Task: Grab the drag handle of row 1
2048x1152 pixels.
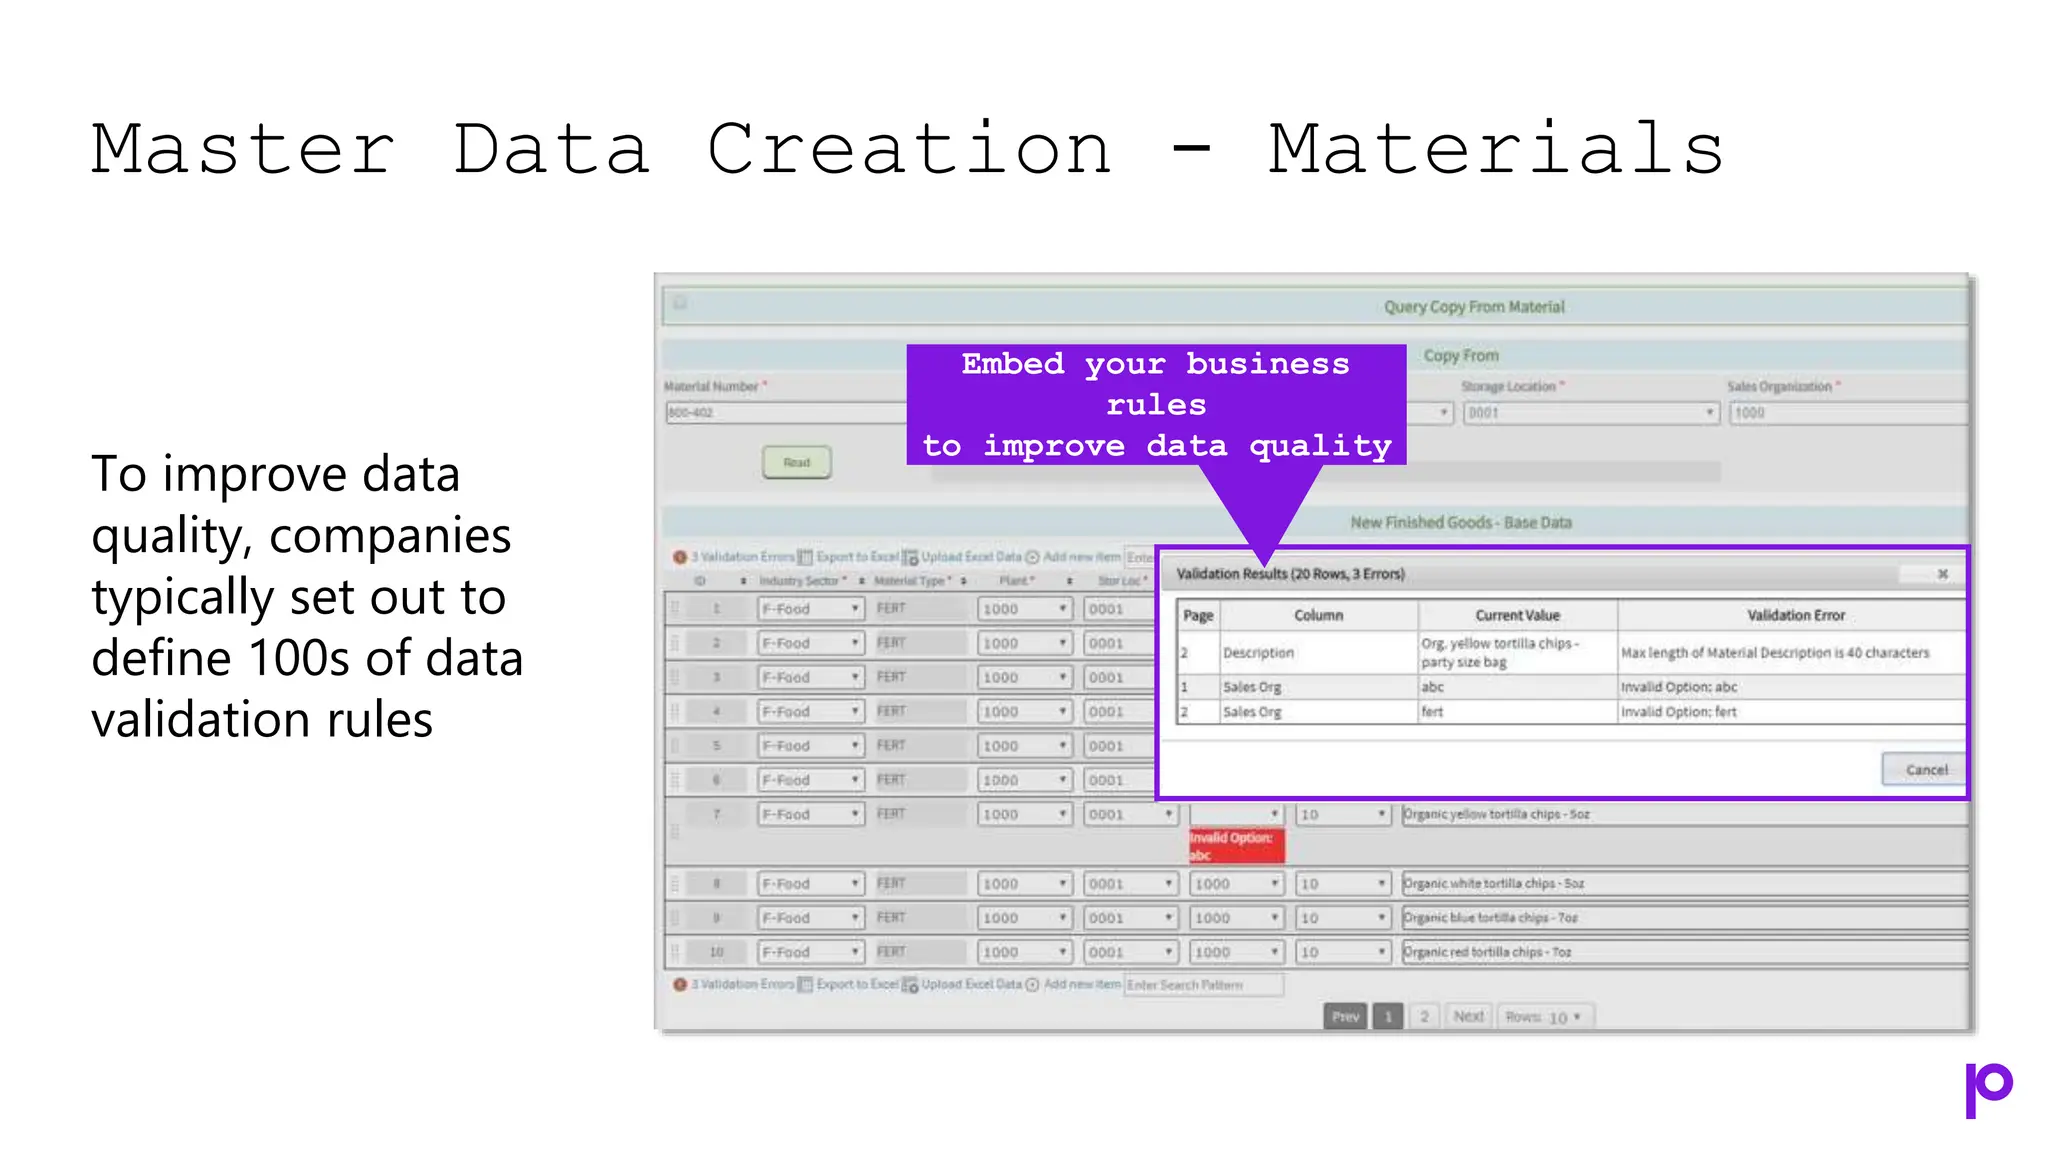Action: (x=675, y=608)
